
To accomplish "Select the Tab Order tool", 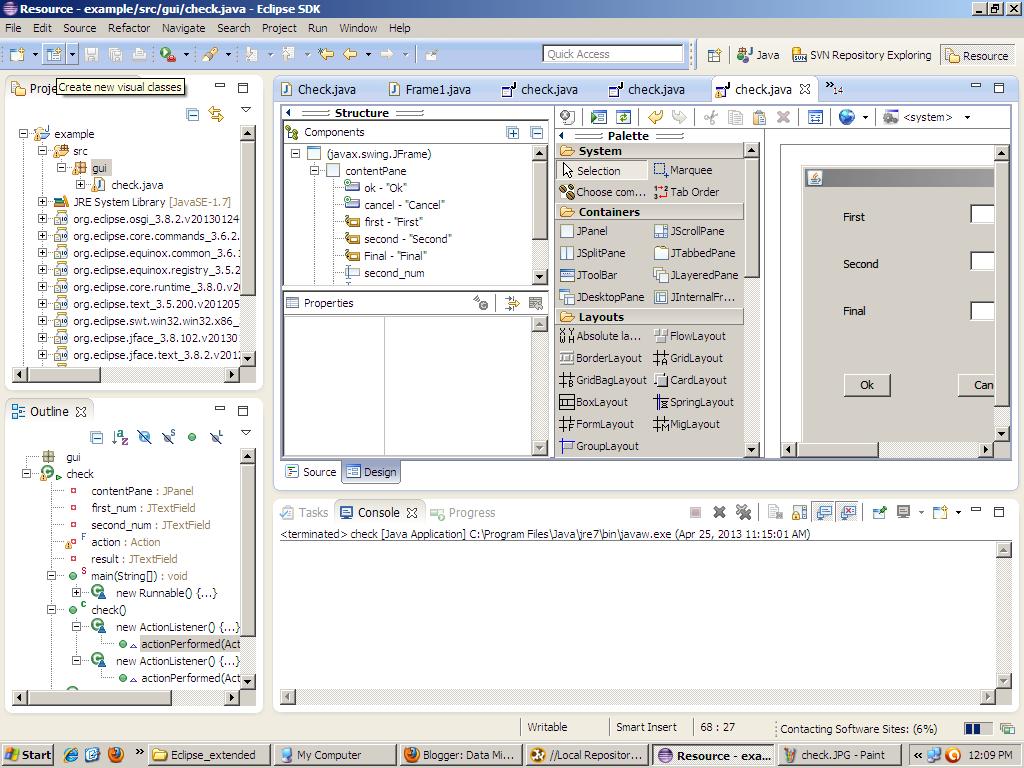I will 686,192.
